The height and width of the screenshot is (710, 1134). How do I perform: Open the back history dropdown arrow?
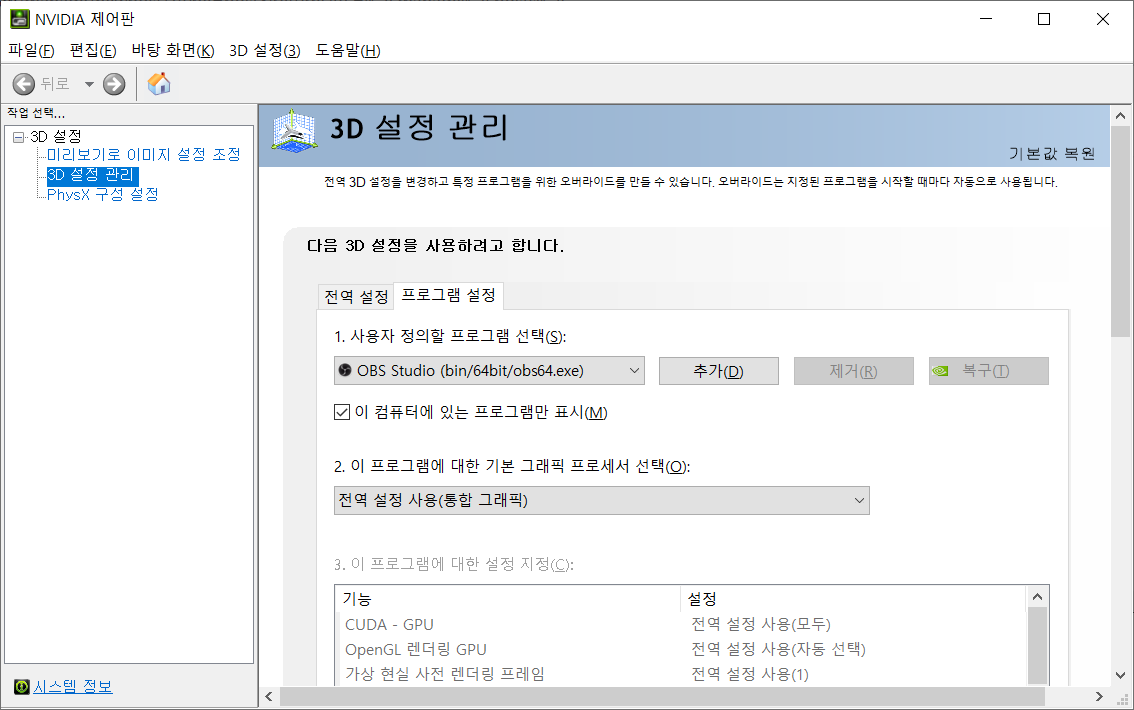[89, 85]
